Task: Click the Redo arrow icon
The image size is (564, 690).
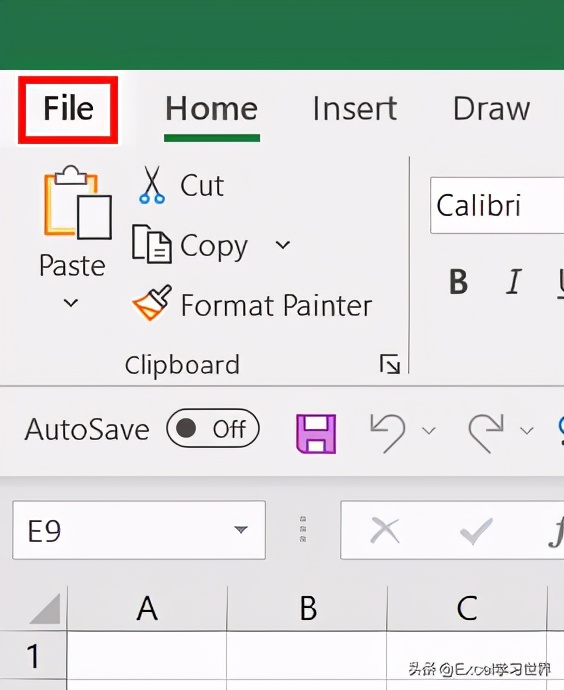Action: tap(486, 432)
